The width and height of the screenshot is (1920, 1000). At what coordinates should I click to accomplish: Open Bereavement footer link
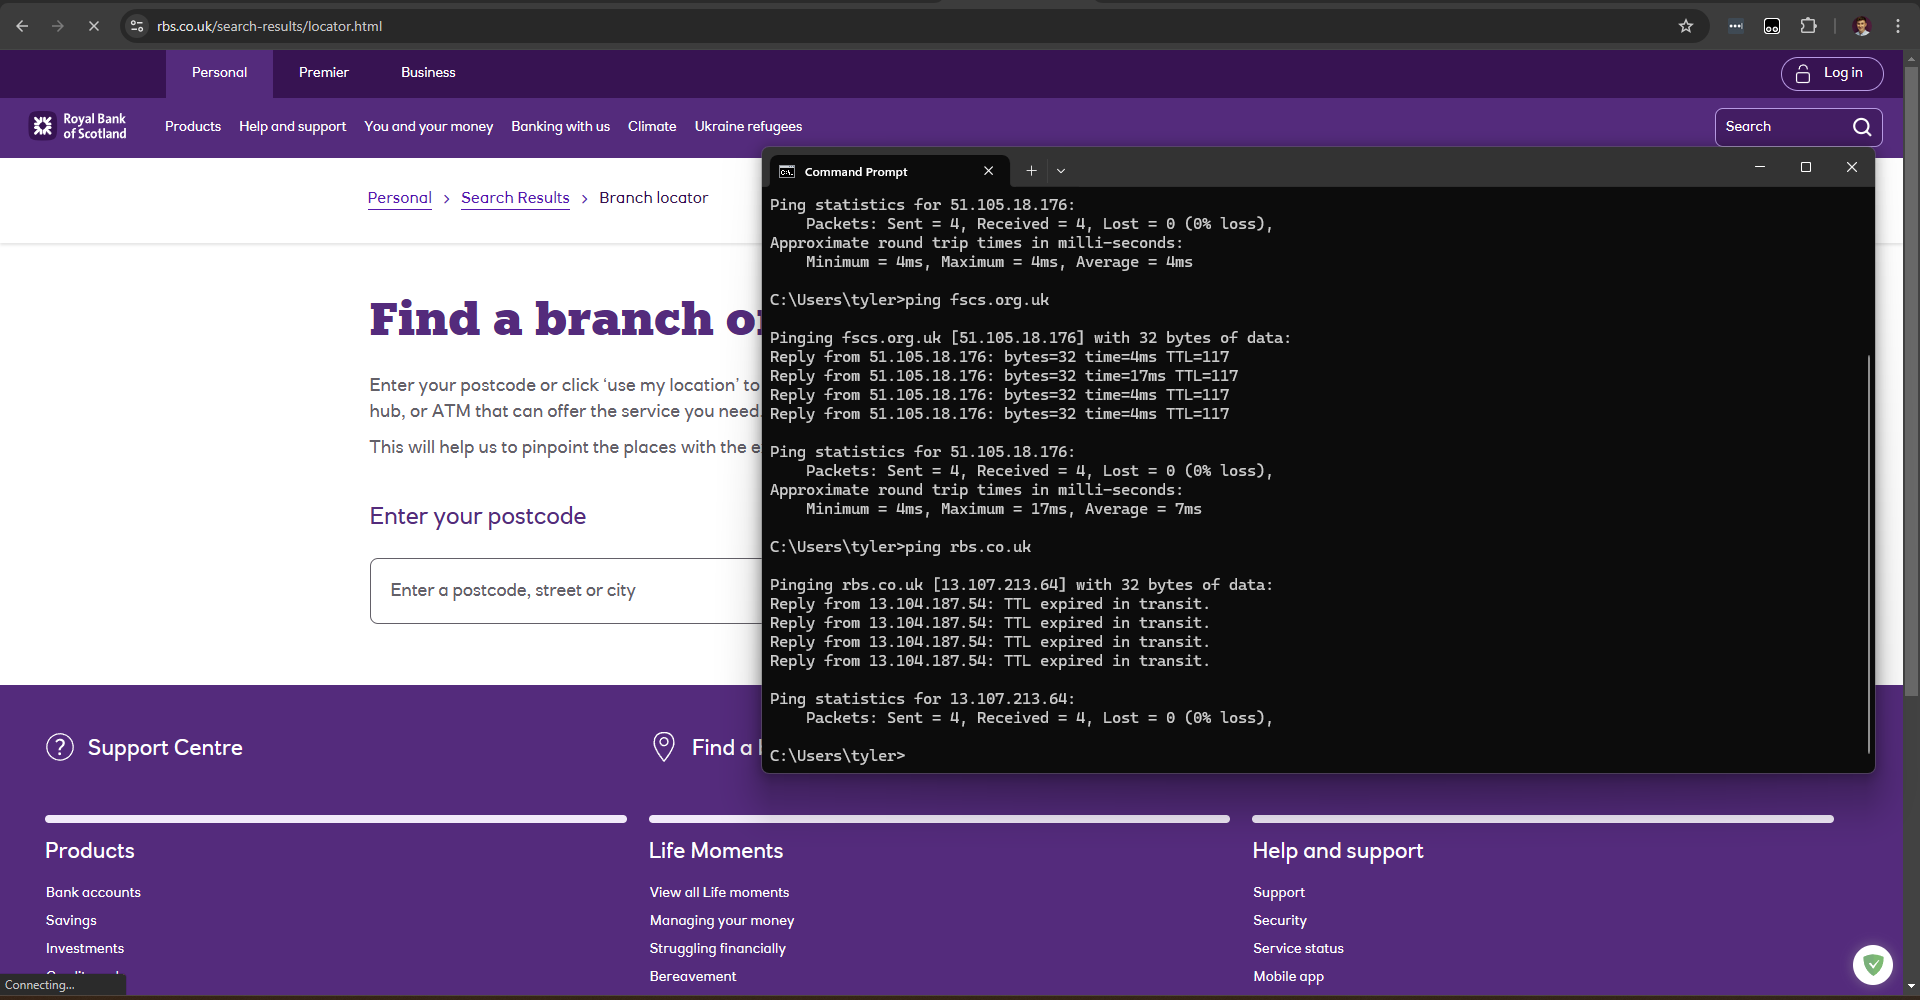pos(693,976)
